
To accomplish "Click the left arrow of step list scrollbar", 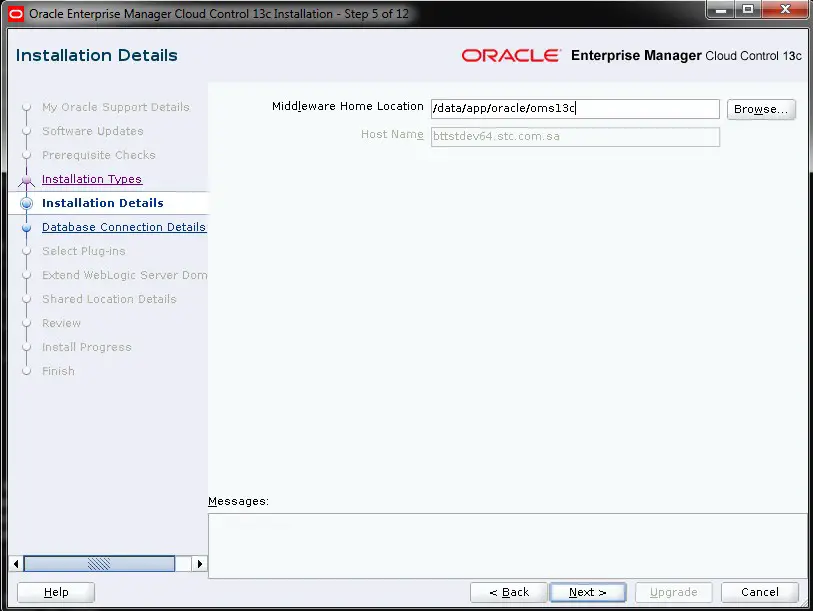I will pos(16,563).
